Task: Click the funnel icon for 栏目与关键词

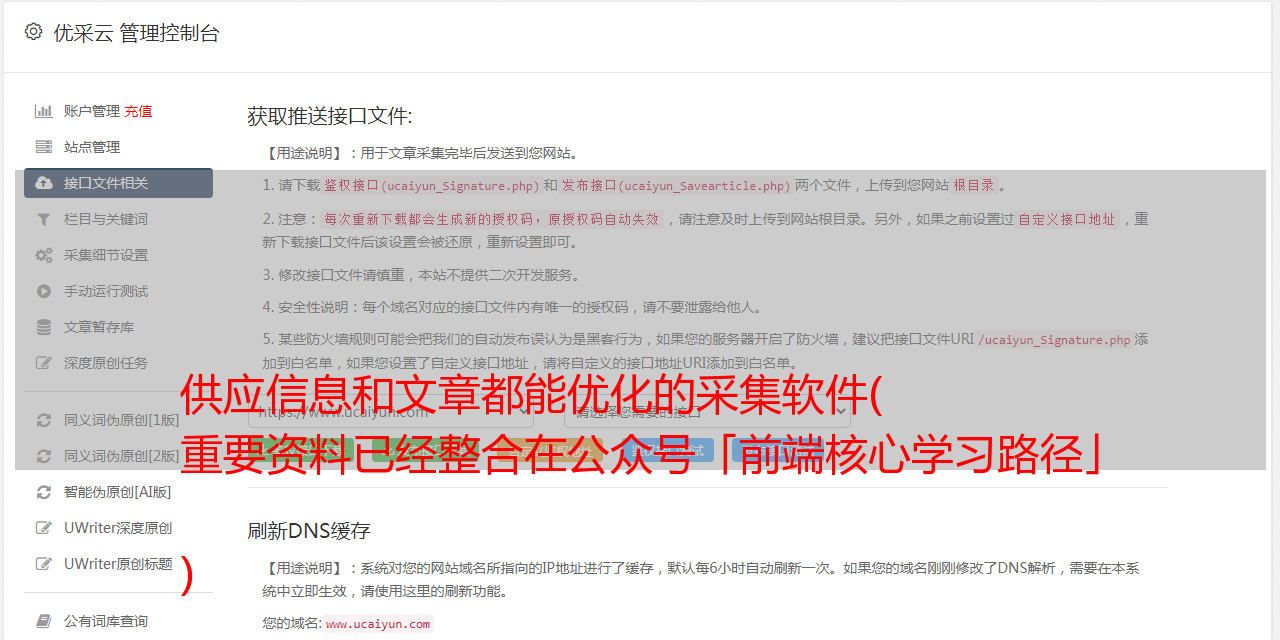Action: point(44,219)
